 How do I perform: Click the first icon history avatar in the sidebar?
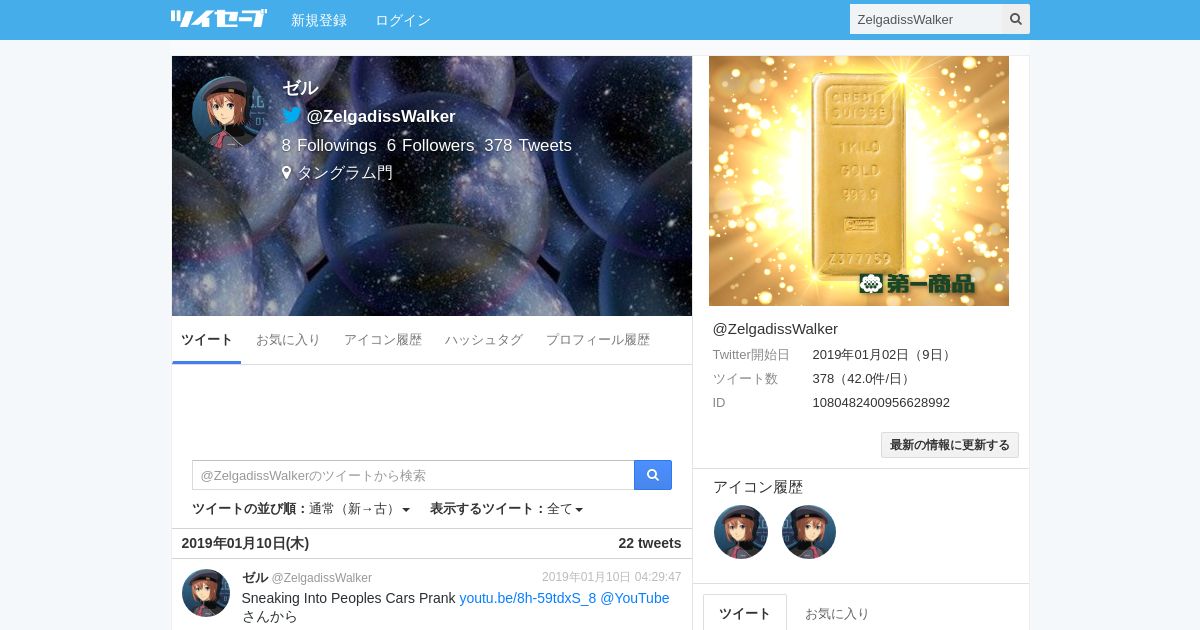741,532
